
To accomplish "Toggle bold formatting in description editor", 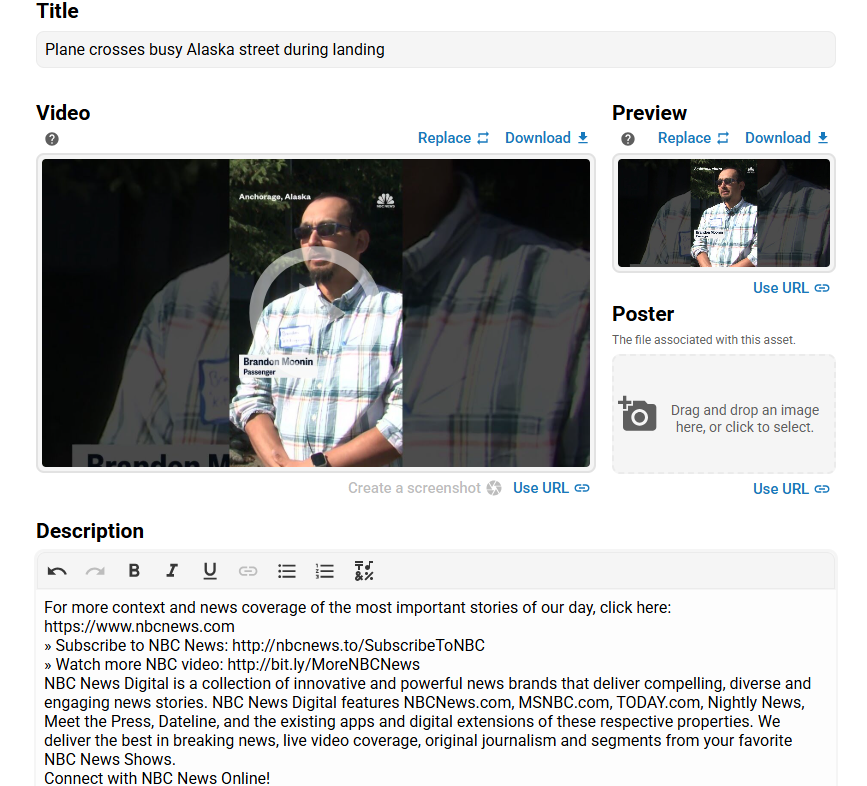I will [x=134, y=571].
